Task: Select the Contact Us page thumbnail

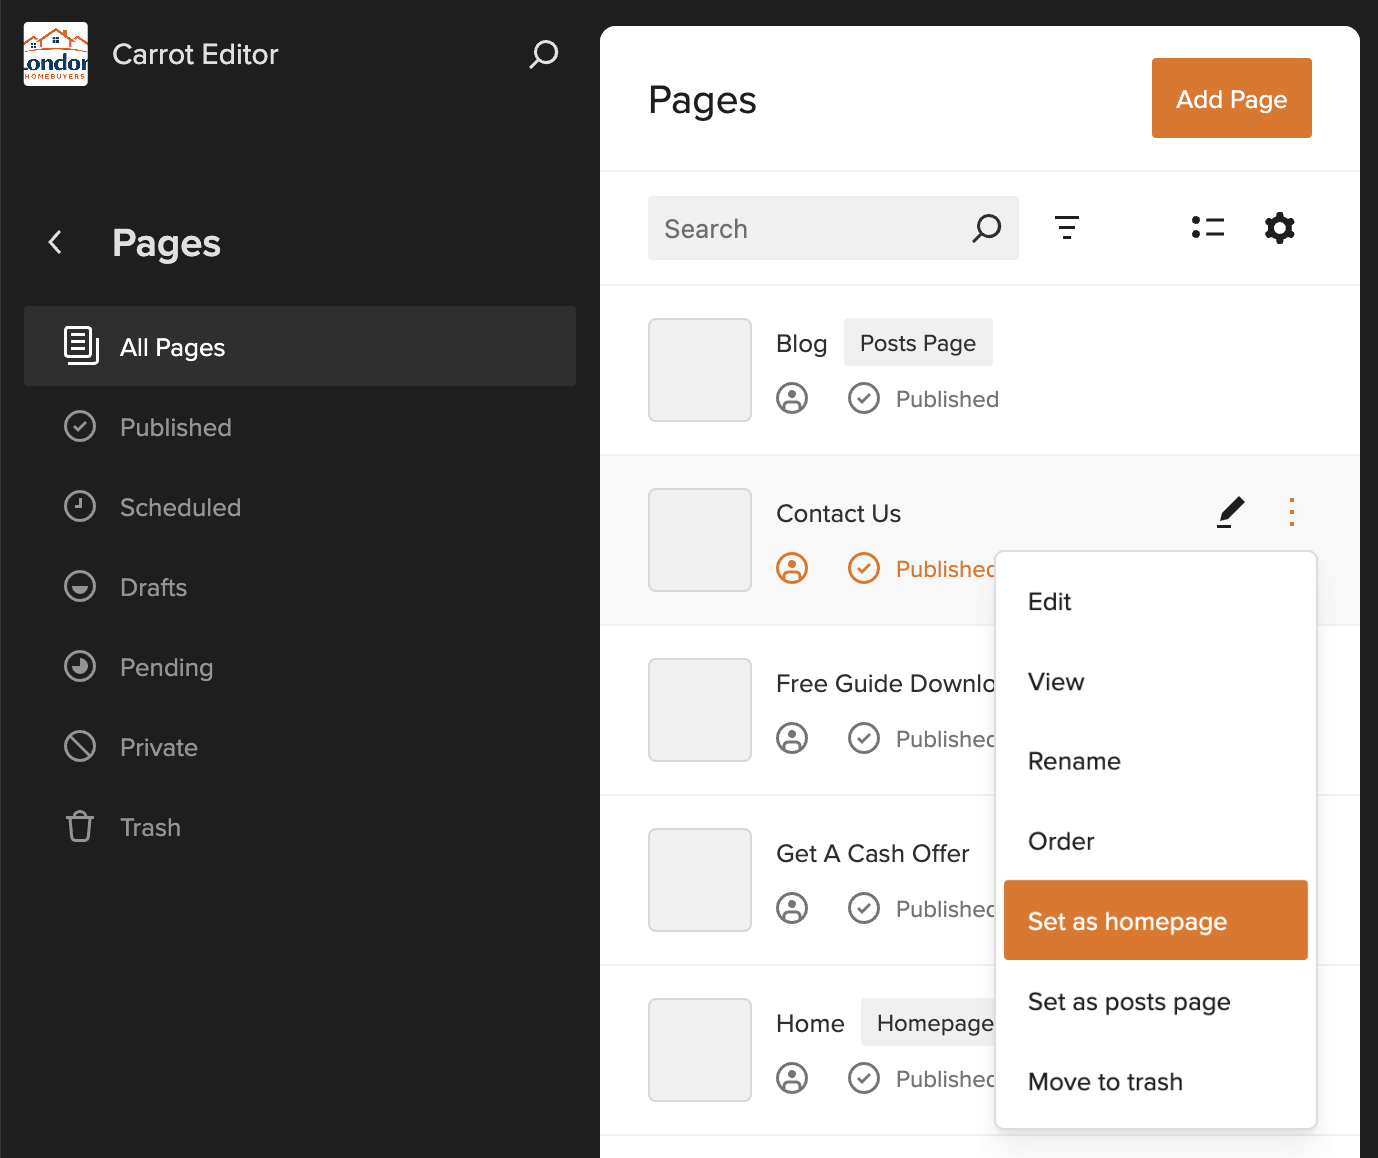Action: (700, 540)
